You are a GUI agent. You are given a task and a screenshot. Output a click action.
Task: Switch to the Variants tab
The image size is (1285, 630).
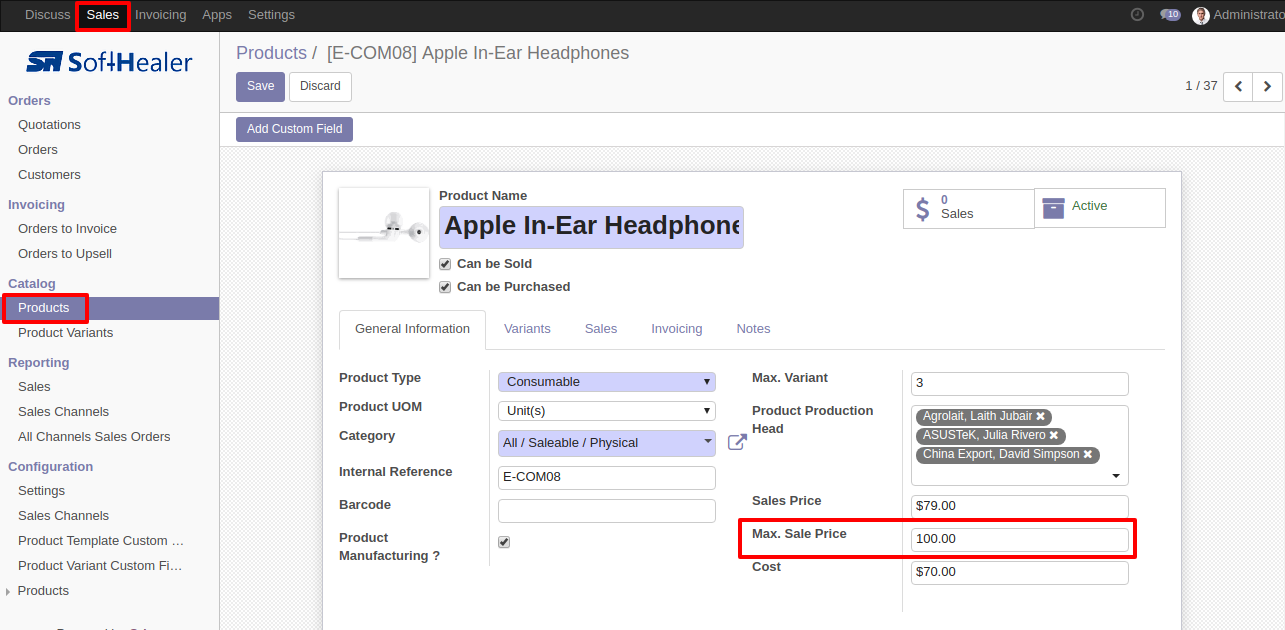(527, 329)
